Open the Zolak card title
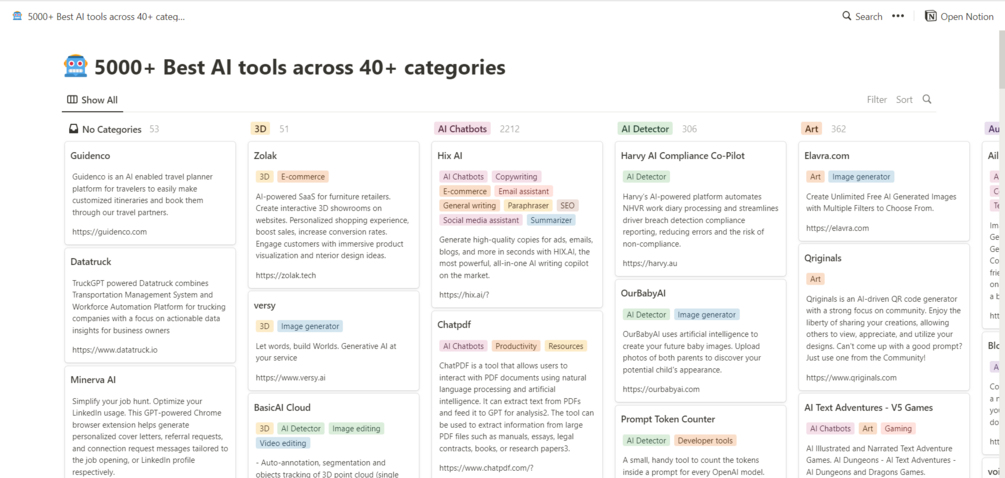 tap(265, 156)
